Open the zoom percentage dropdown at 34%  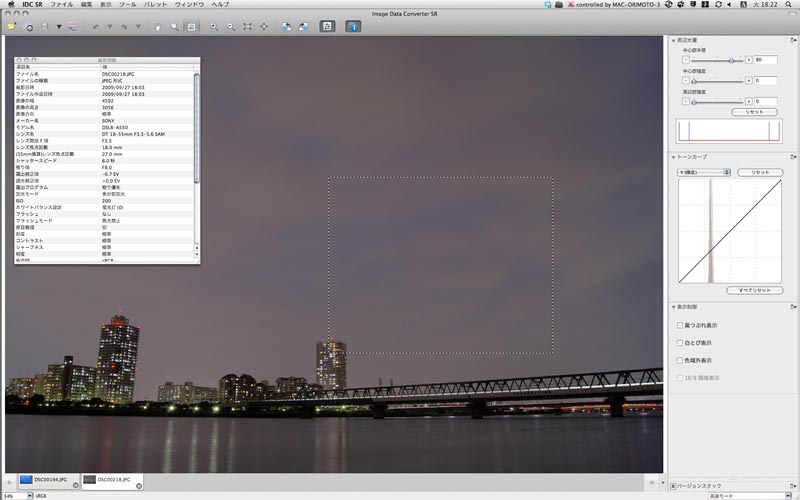(30, 496)
